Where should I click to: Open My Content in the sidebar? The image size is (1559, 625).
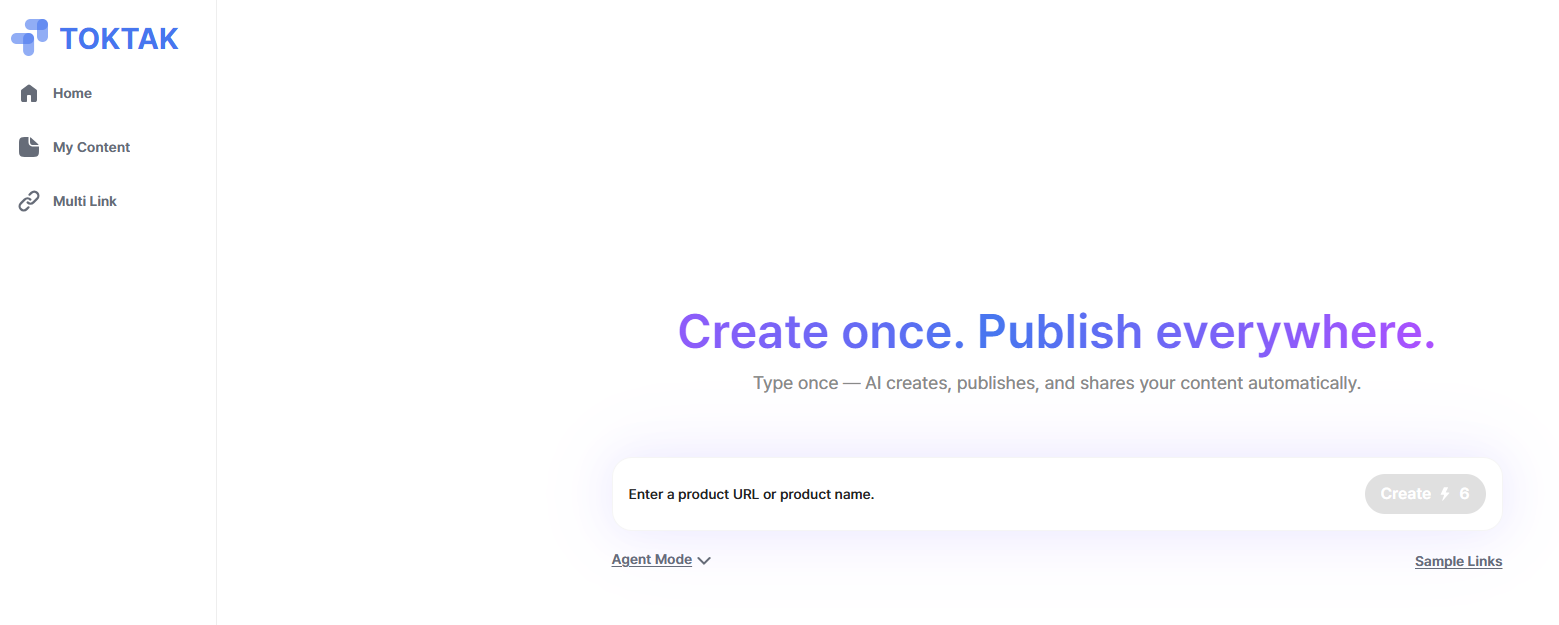pos(91,147)
